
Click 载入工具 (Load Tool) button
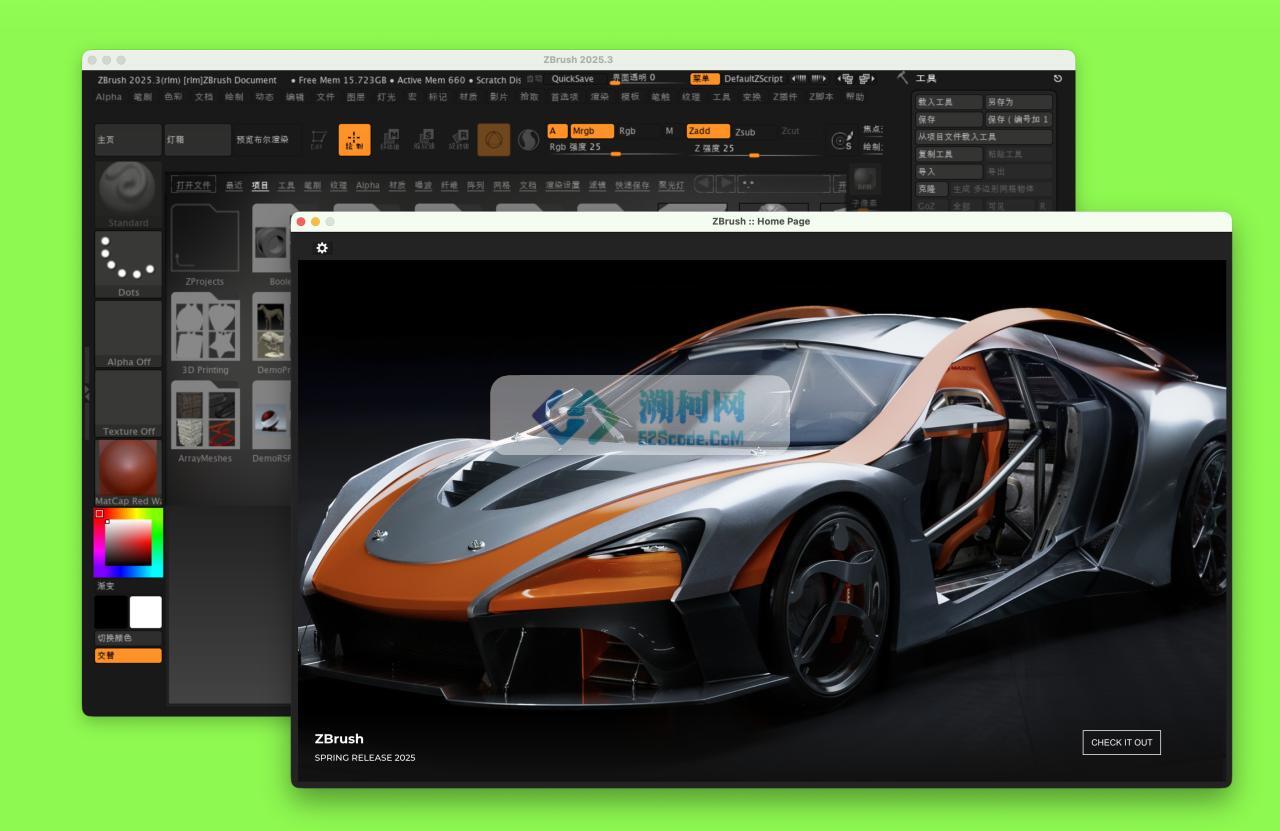pos(948,102)
